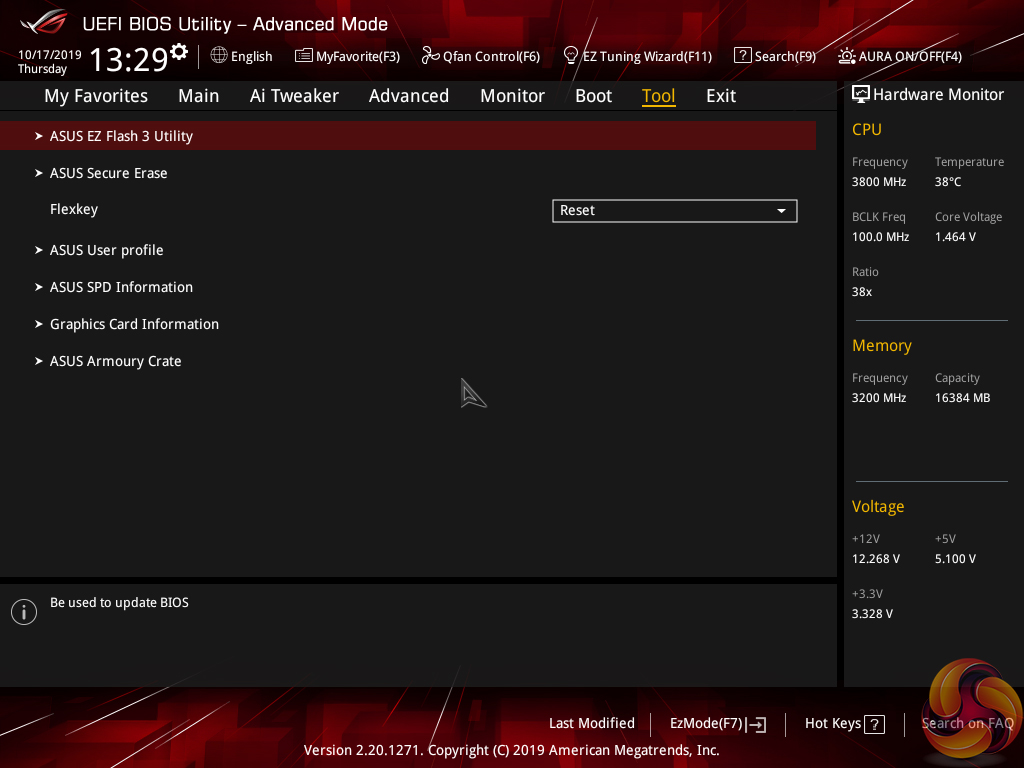Click the Hot Keys question mark icon
Viewport: 1024px width, 768px height.
(874, 724)
